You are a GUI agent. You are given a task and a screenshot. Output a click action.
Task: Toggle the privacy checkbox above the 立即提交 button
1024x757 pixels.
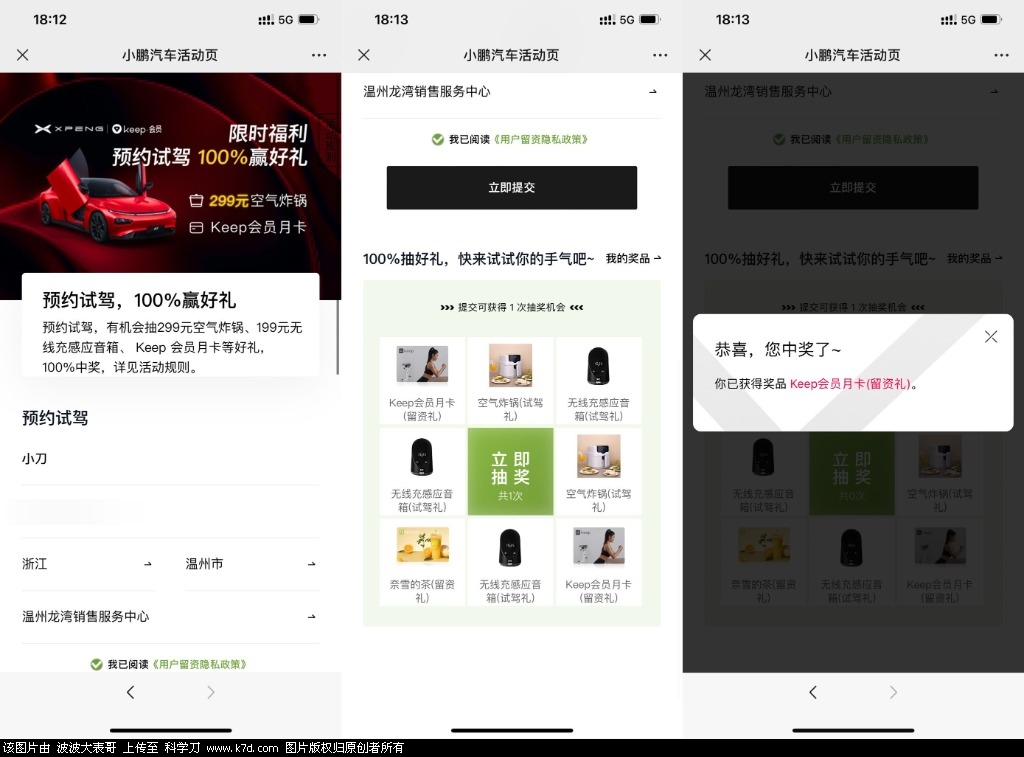coord(438,140)
